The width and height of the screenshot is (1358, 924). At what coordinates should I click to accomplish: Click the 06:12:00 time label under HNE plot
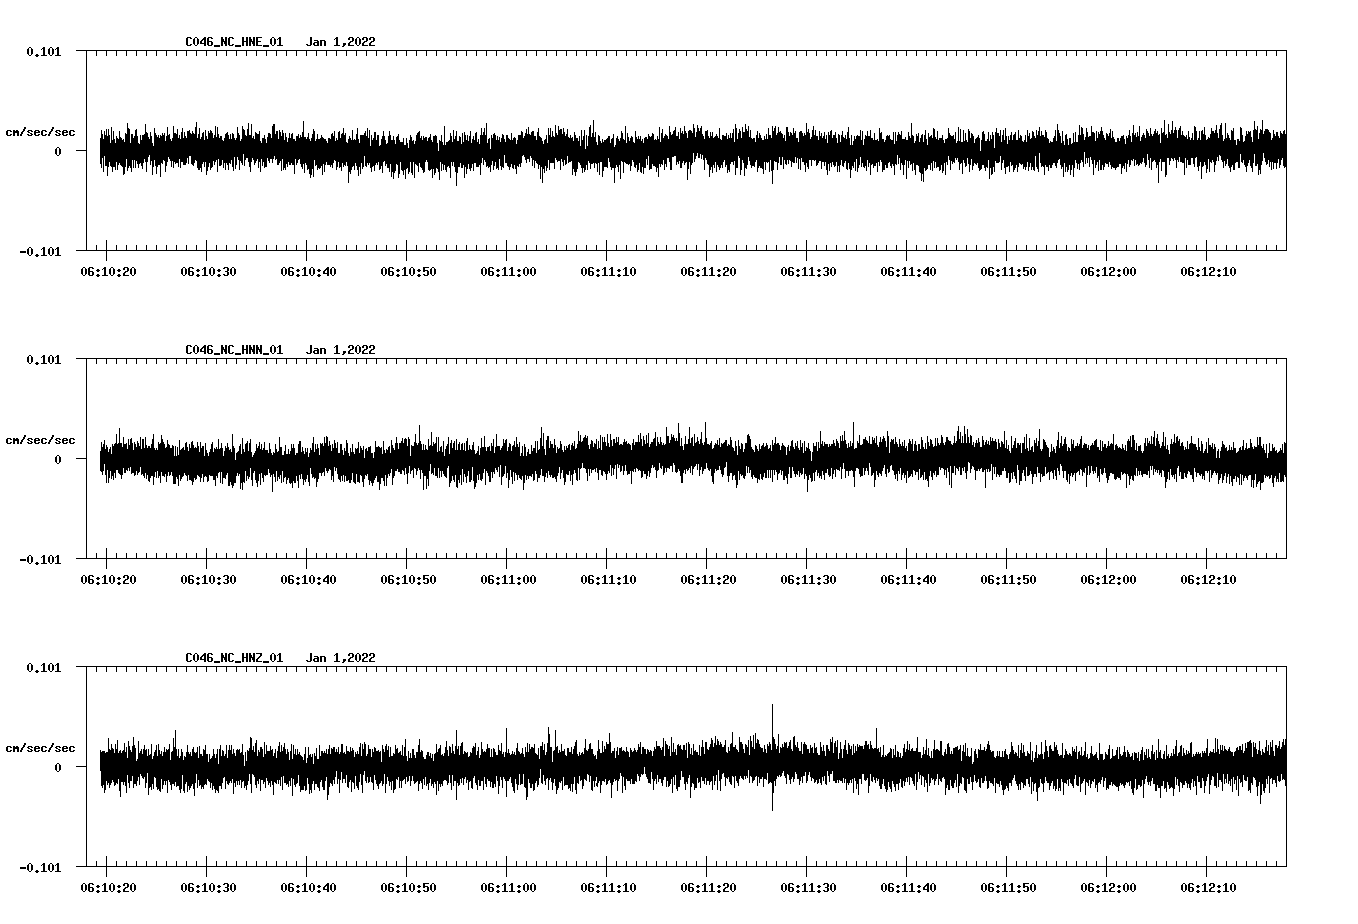1108,272
